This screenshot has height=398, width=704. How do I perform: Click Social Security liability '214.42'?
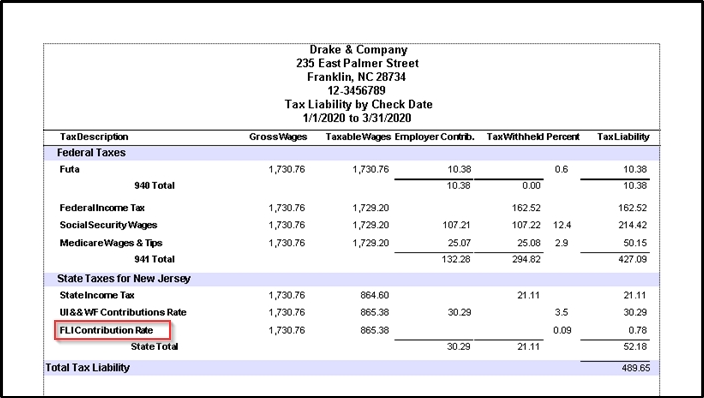[632, 225]
